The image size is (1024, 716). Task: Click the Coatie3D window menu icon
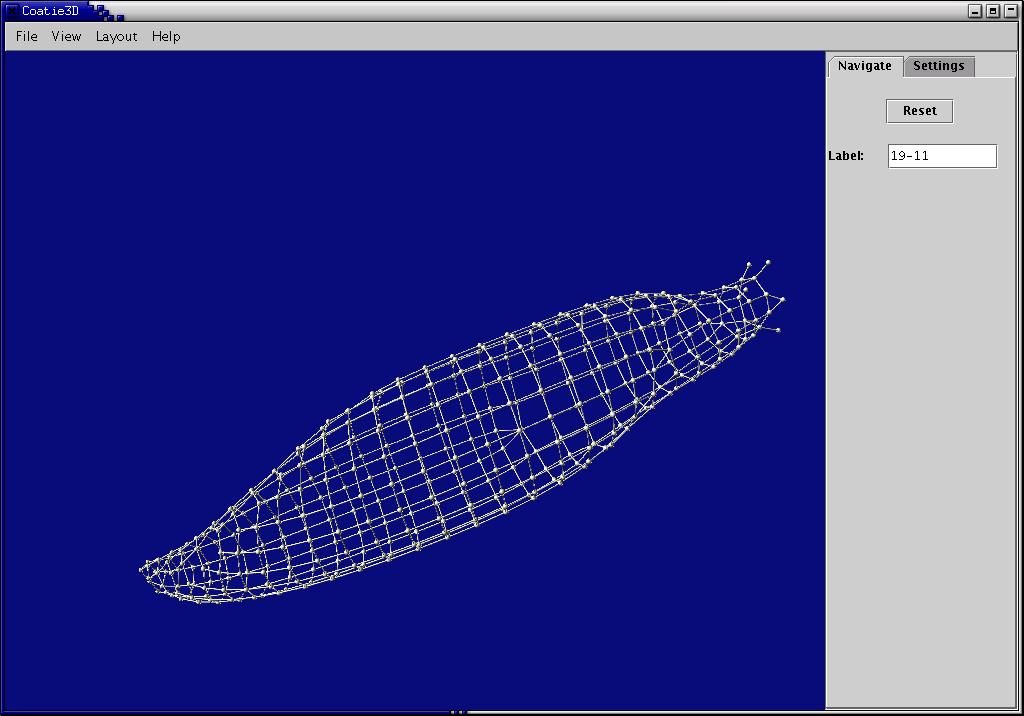point(11,11)
